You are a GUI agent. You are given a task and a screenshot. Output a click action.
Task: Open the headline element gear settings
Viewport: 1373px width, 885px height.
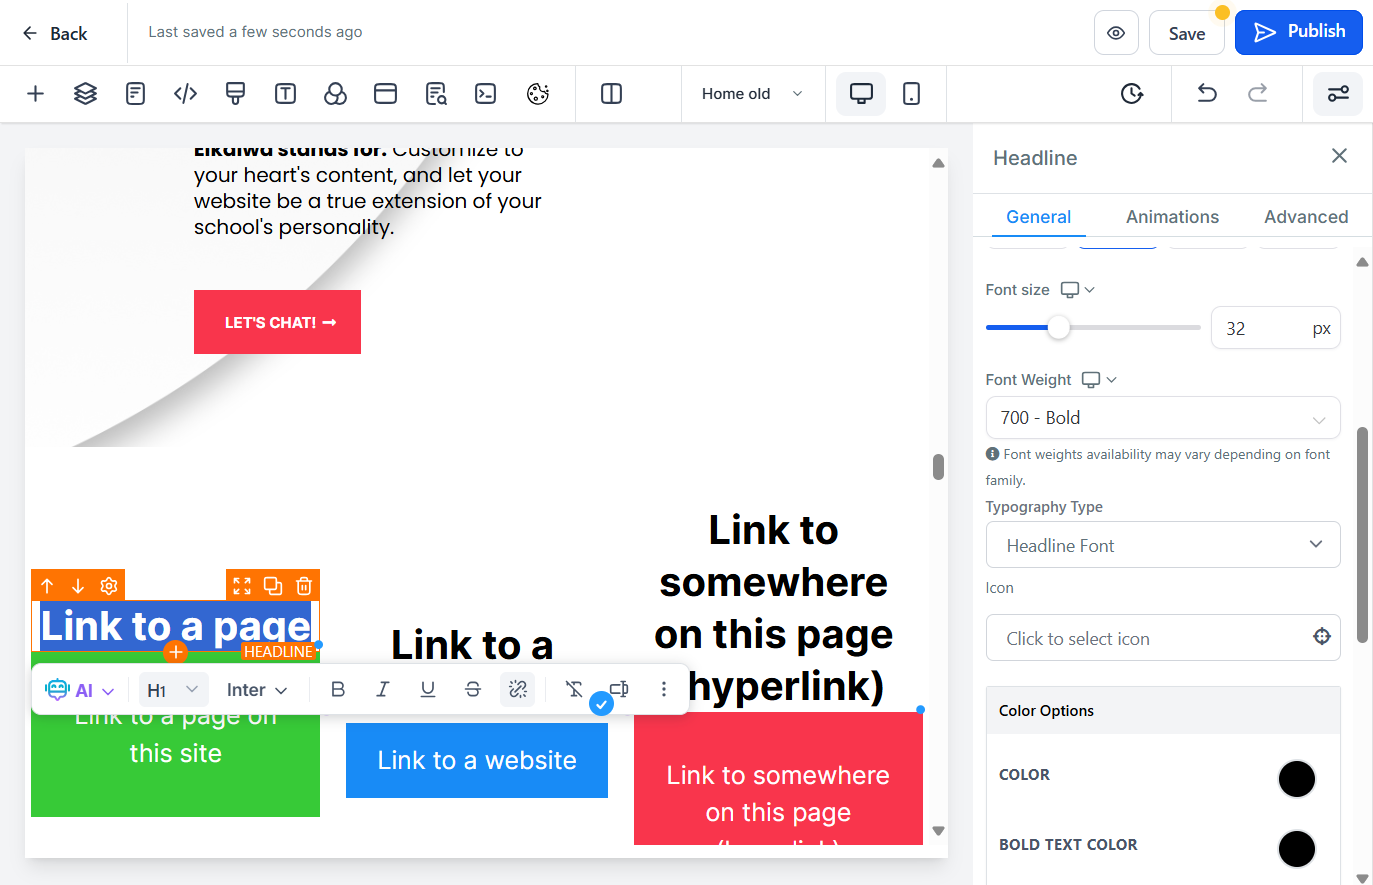(x=109, y=586)
